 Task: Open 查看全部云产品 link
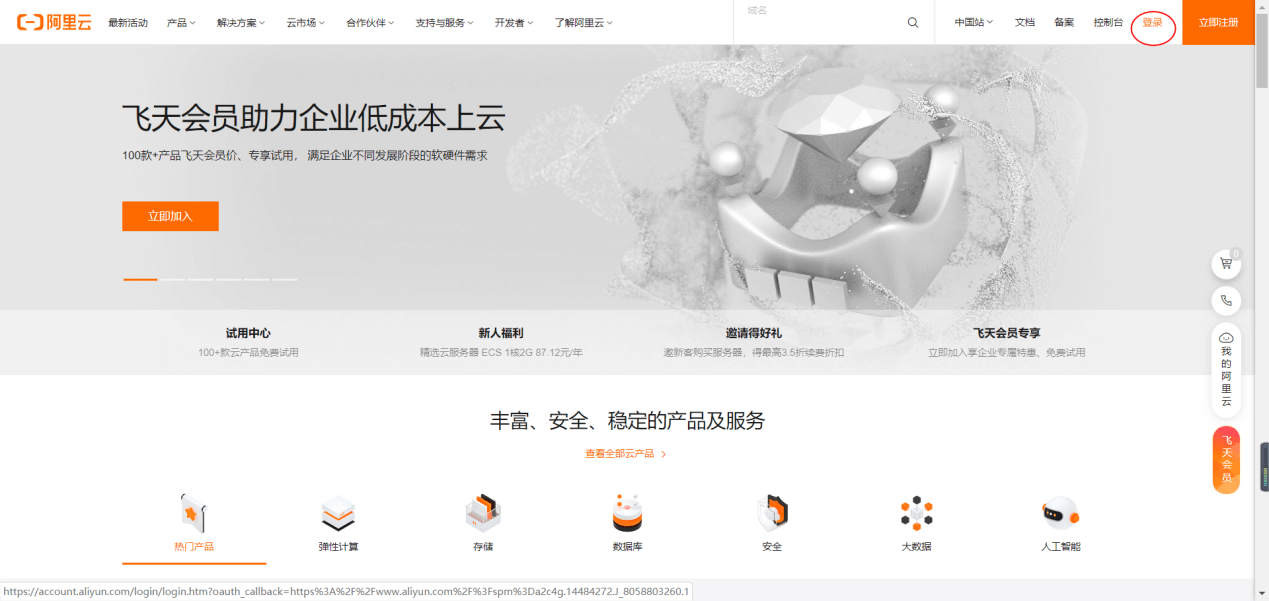click(626, 454)
